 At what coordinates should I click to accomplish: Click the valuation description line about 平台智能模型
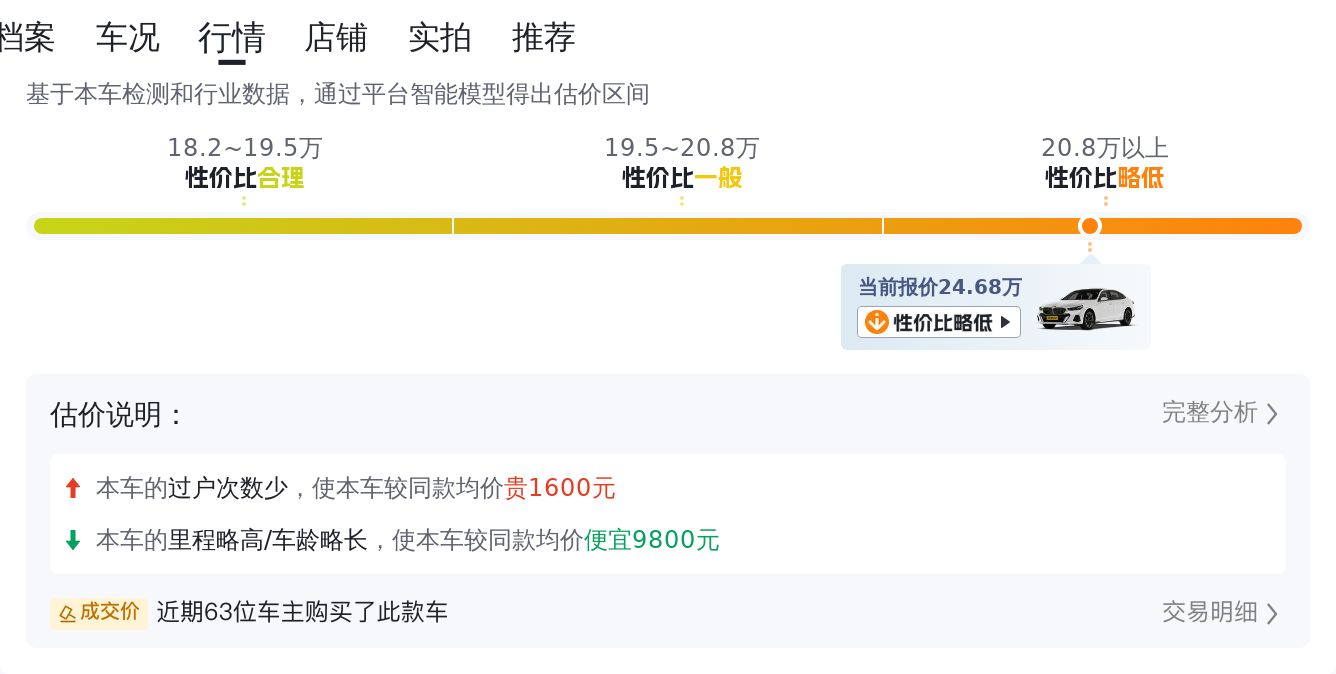point(338,94)
